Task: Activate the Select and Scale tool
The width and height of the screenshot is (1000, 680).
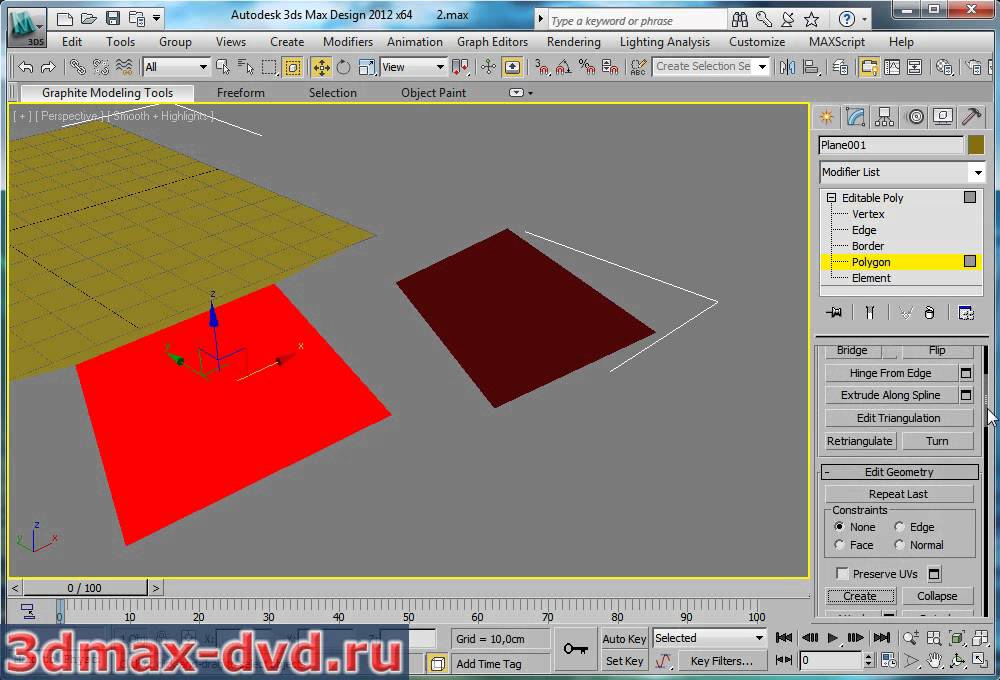Action: pyautogui.click(x=367, y=66)
